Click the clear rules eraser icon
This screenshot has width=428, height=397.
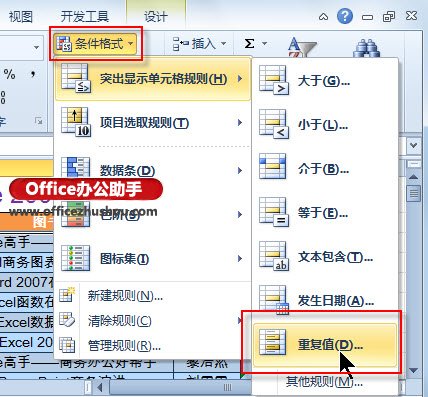[x=67, y=319]
